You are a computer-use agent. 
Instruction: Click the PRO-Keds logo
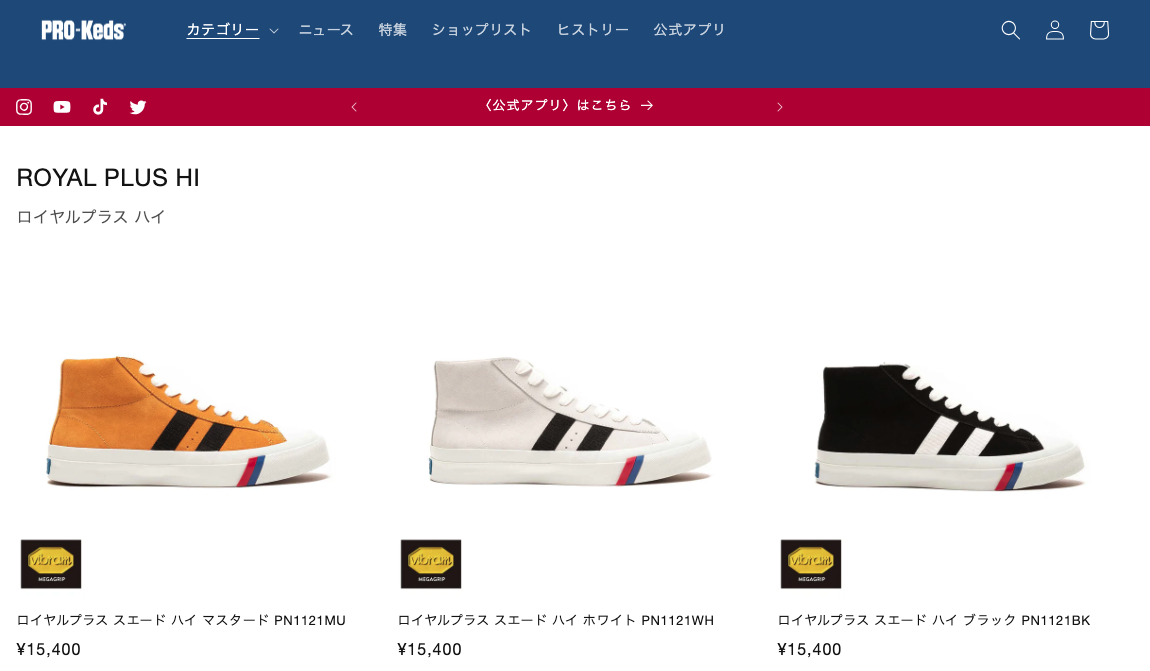(83, 30)
